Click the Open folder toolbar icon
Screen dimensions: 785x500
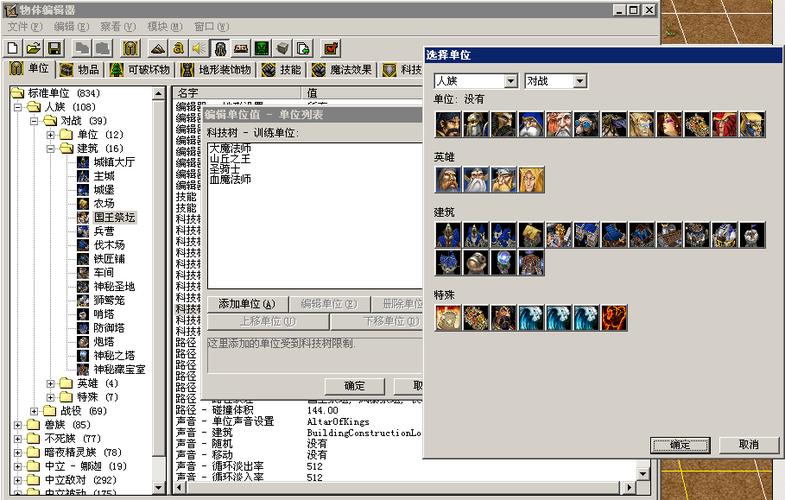[33, 48]
